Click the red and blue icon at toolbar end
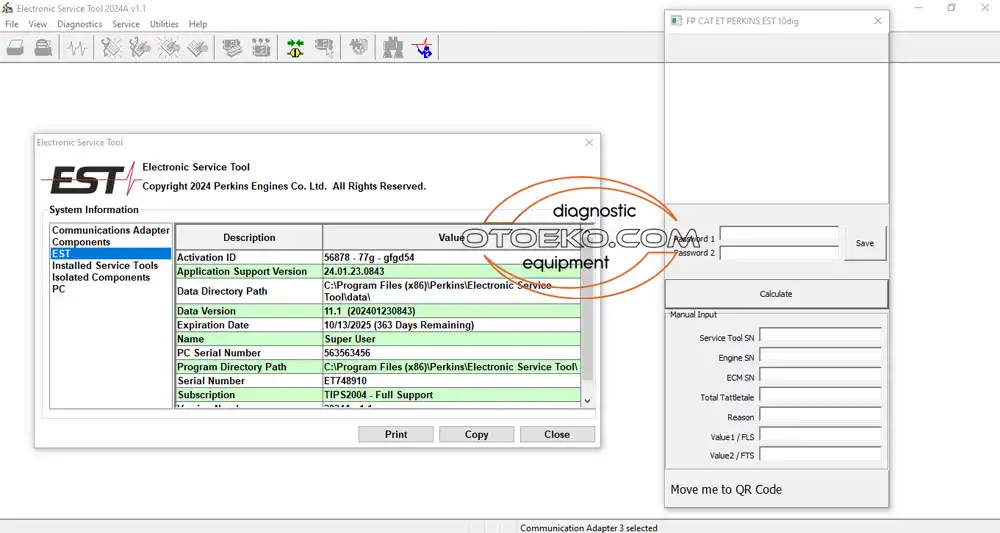1000x533 pixels. (x=424, y=47)
